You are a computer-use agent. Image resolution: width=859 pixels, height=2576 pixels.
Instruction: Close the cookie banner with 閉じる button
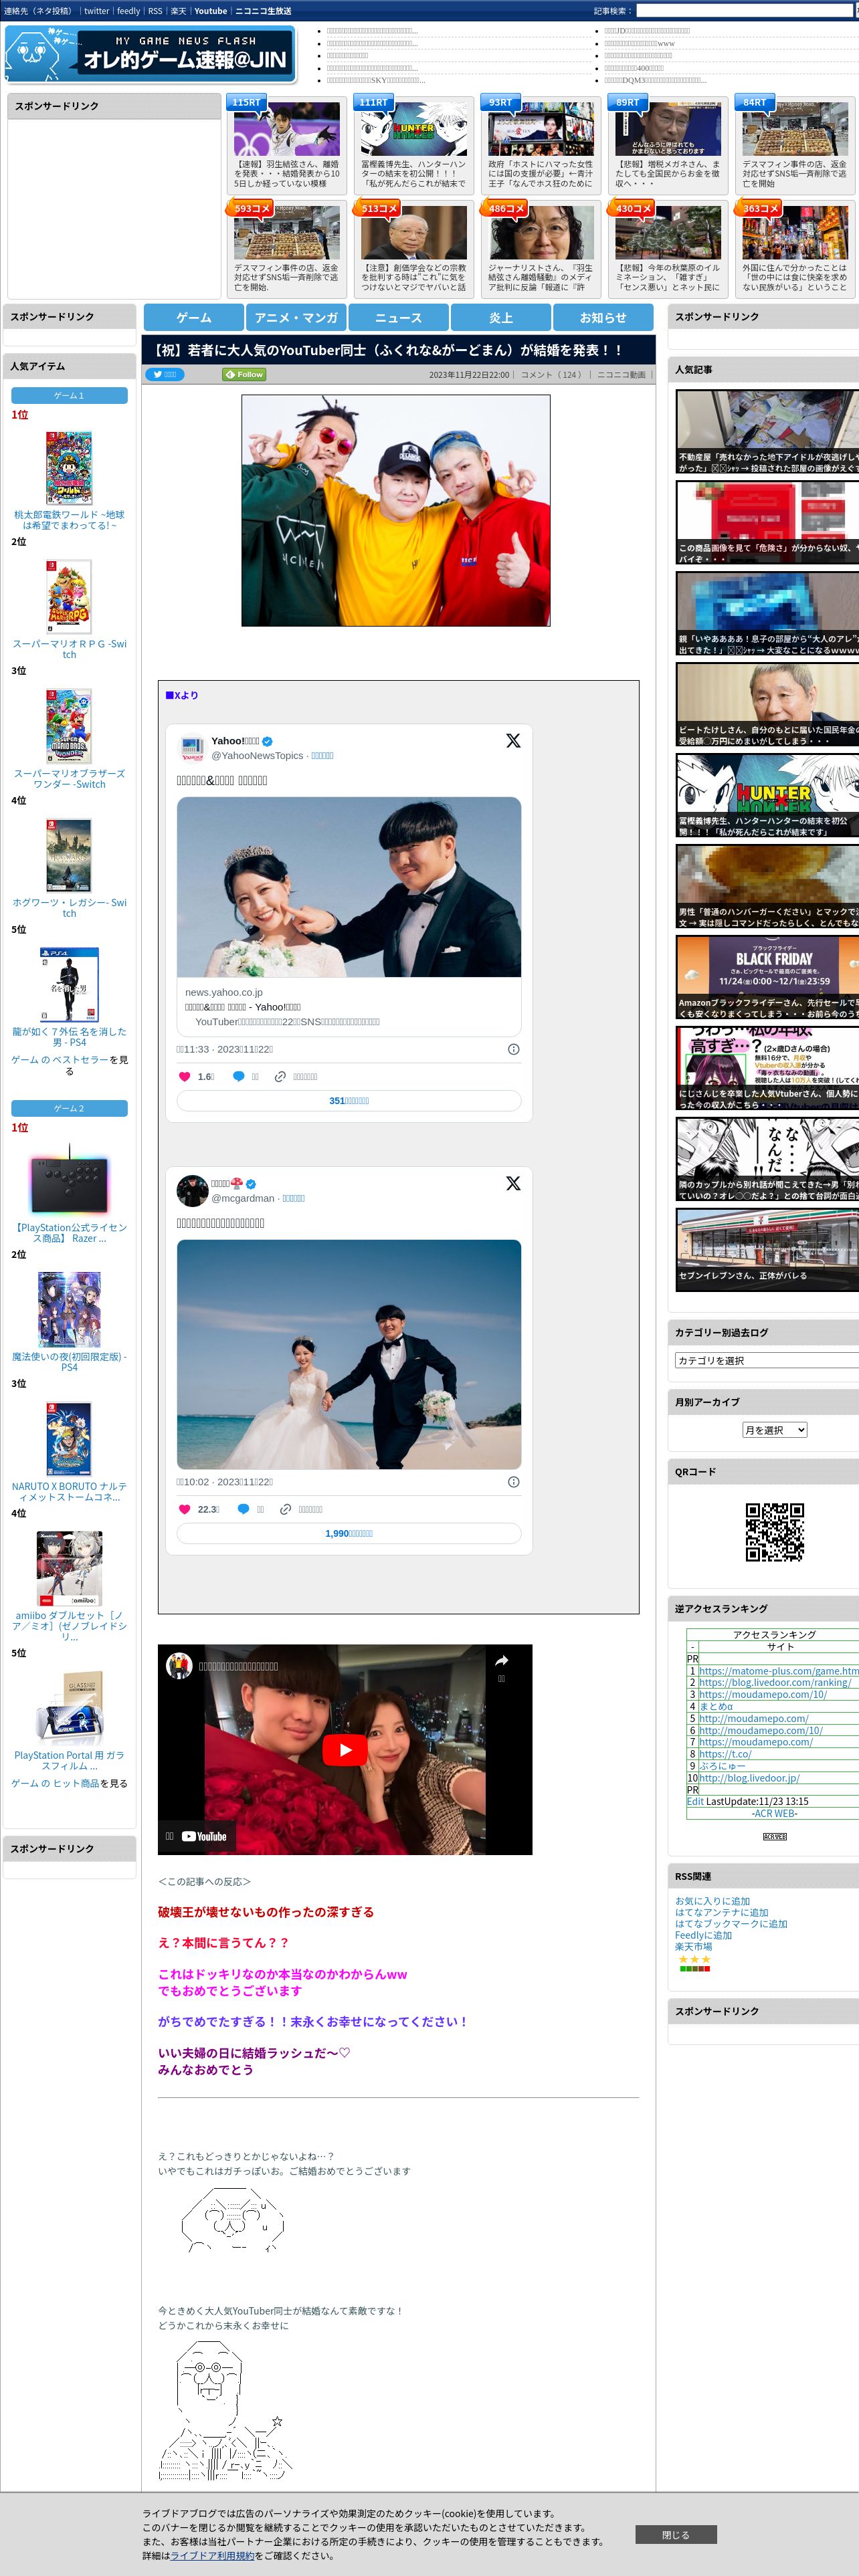pos(675,2534)
